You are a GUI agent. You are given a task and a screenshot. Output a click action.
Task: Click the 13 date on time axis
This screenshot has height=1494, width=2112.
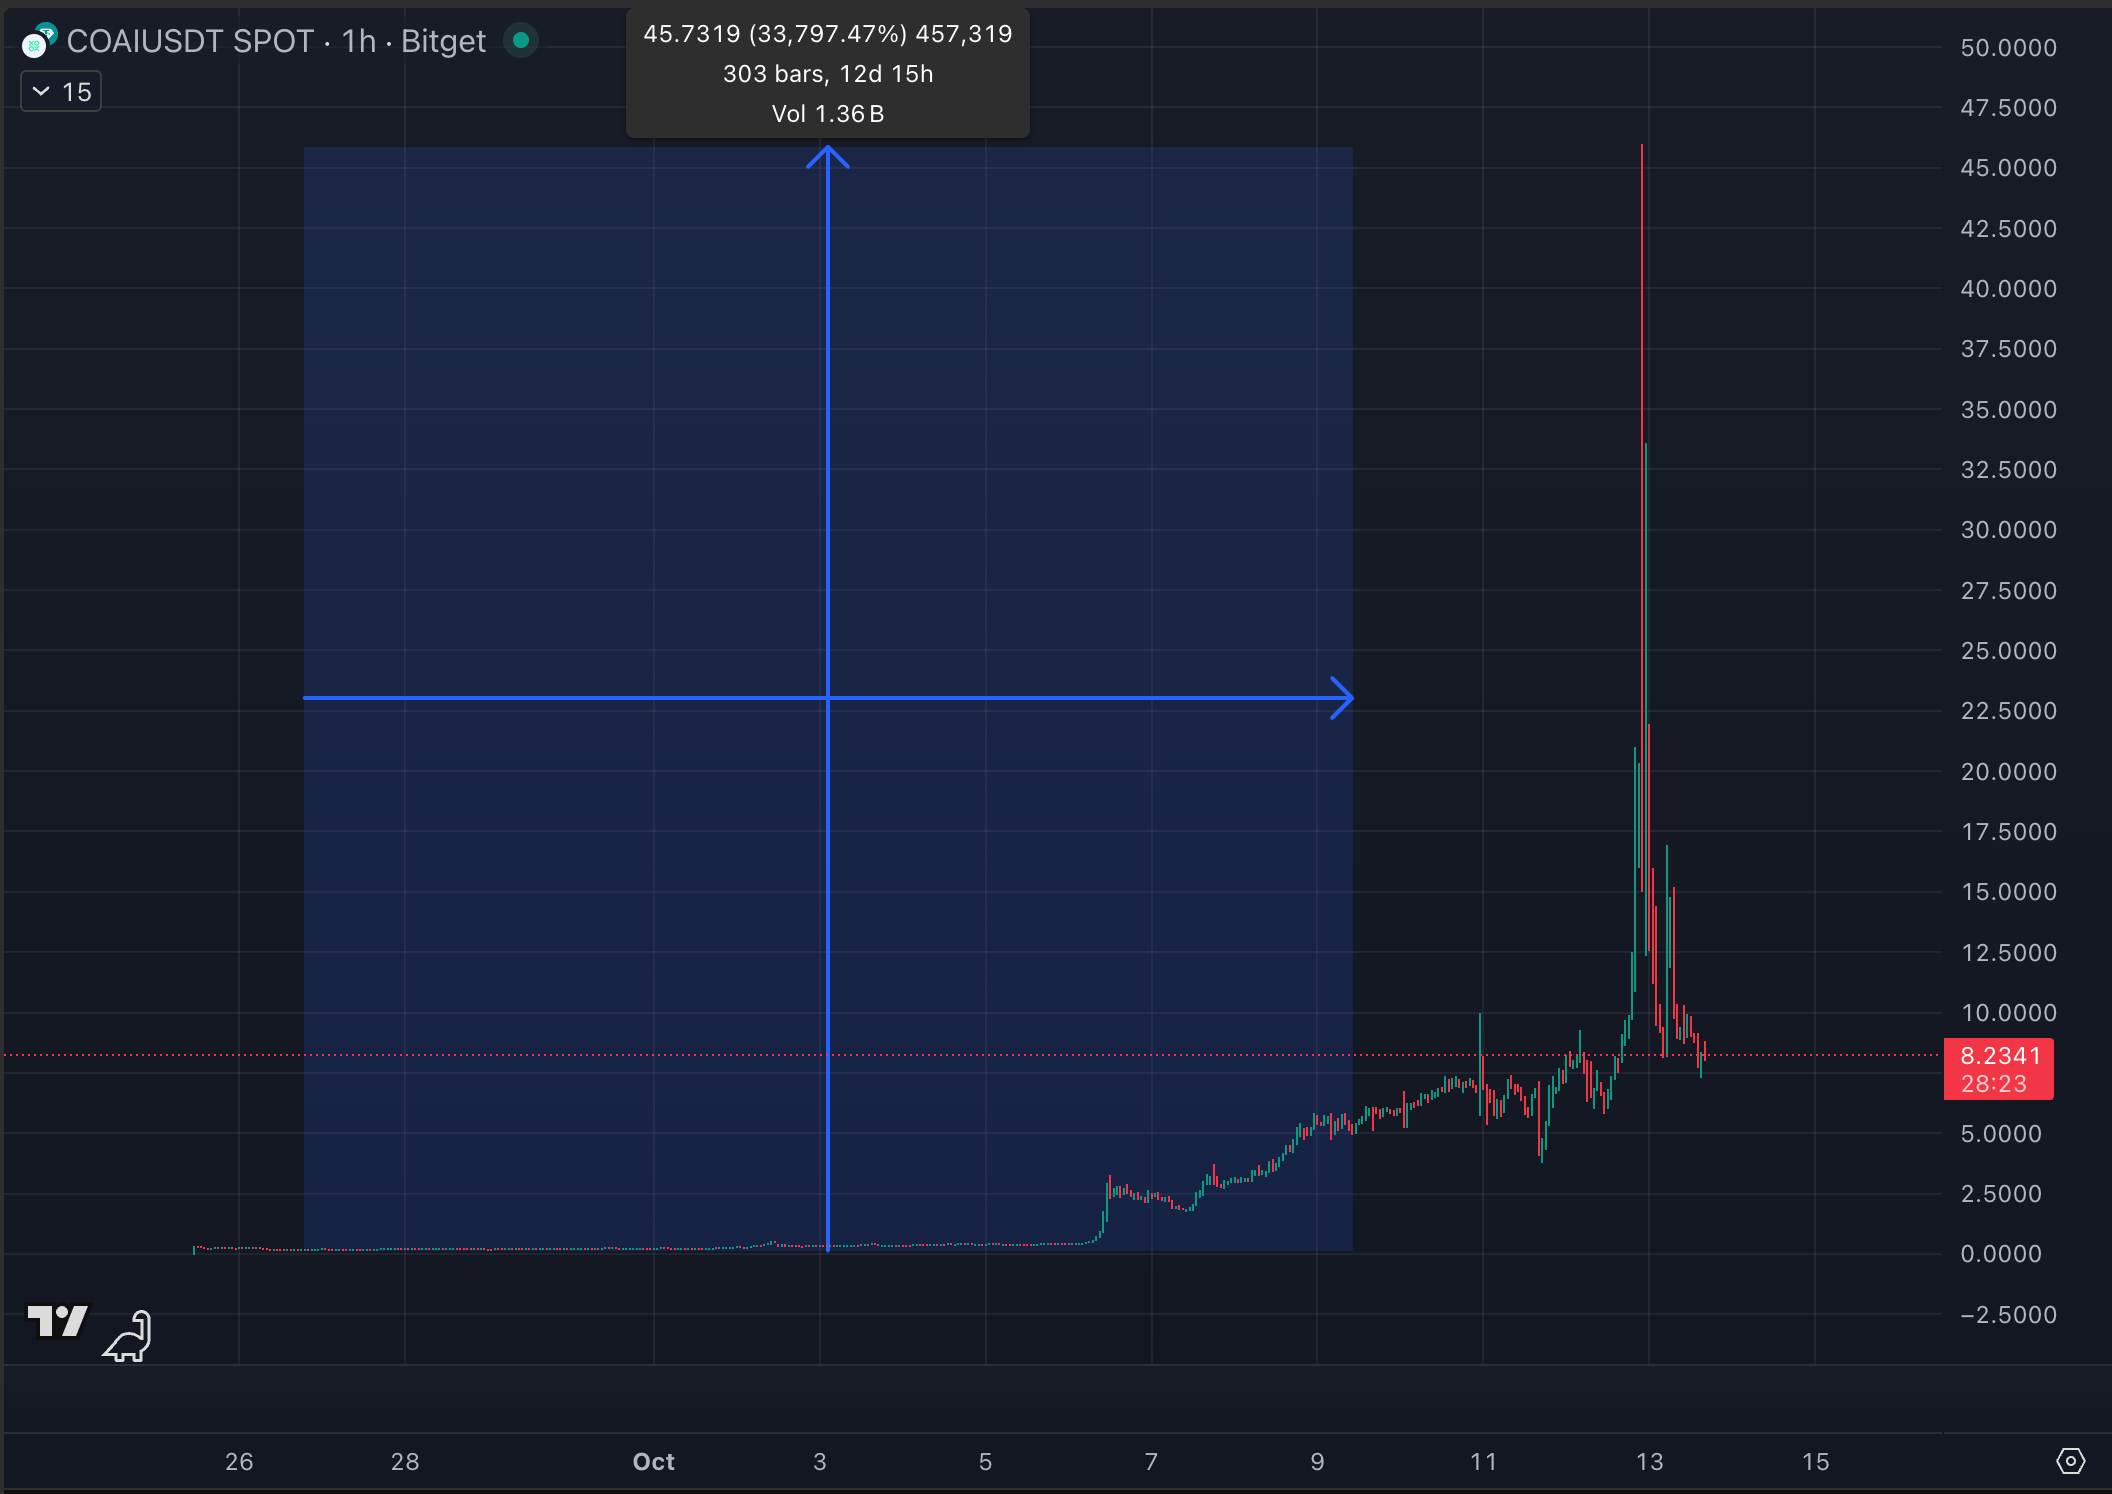(1649, 1462)
